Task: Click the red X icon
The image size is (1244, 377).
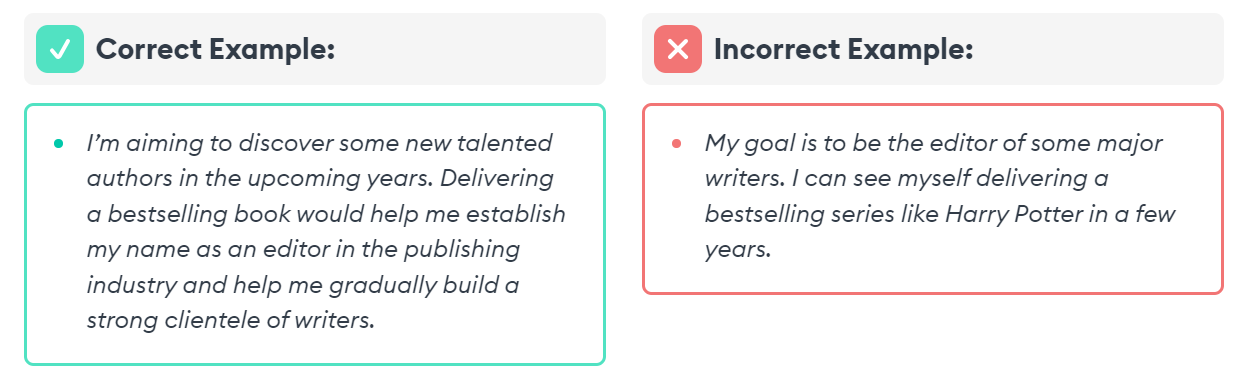Action: click(678, 49)
